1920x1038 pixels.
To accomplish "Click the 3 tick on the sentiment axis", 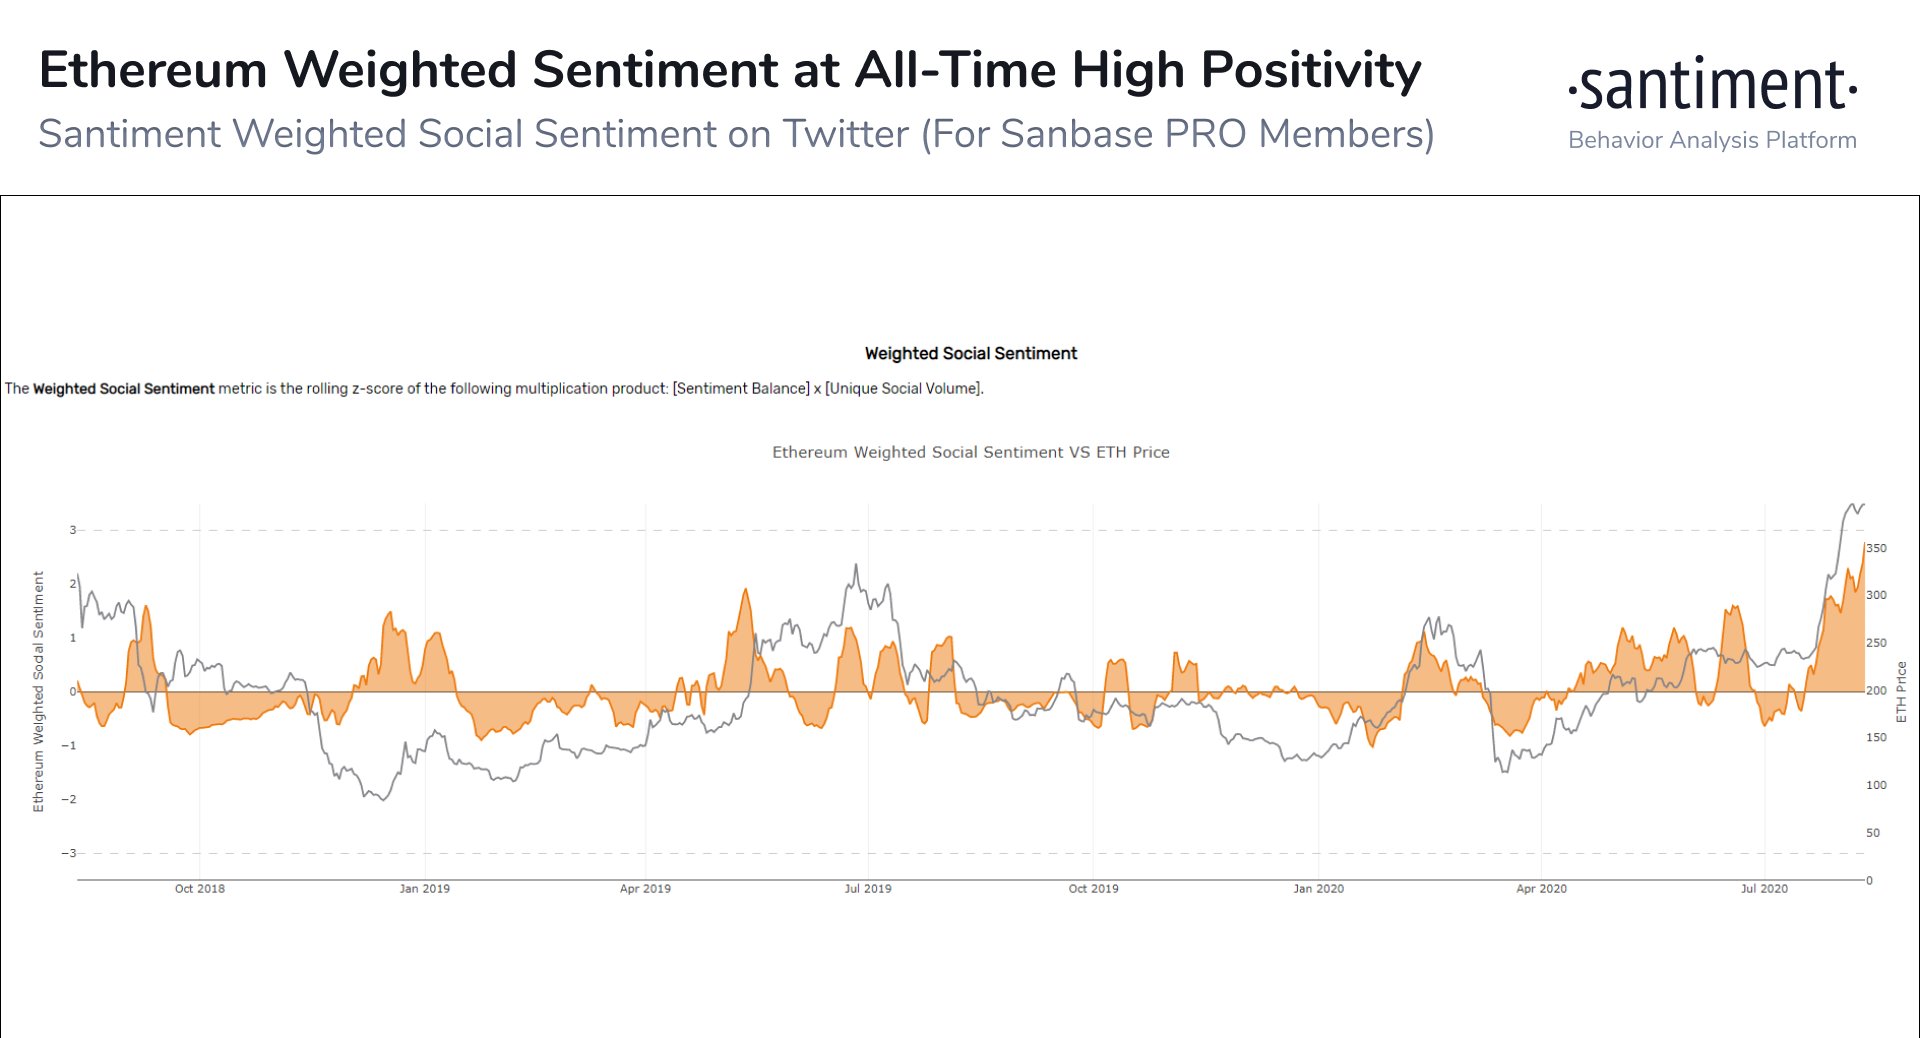I will pos(72,530).
